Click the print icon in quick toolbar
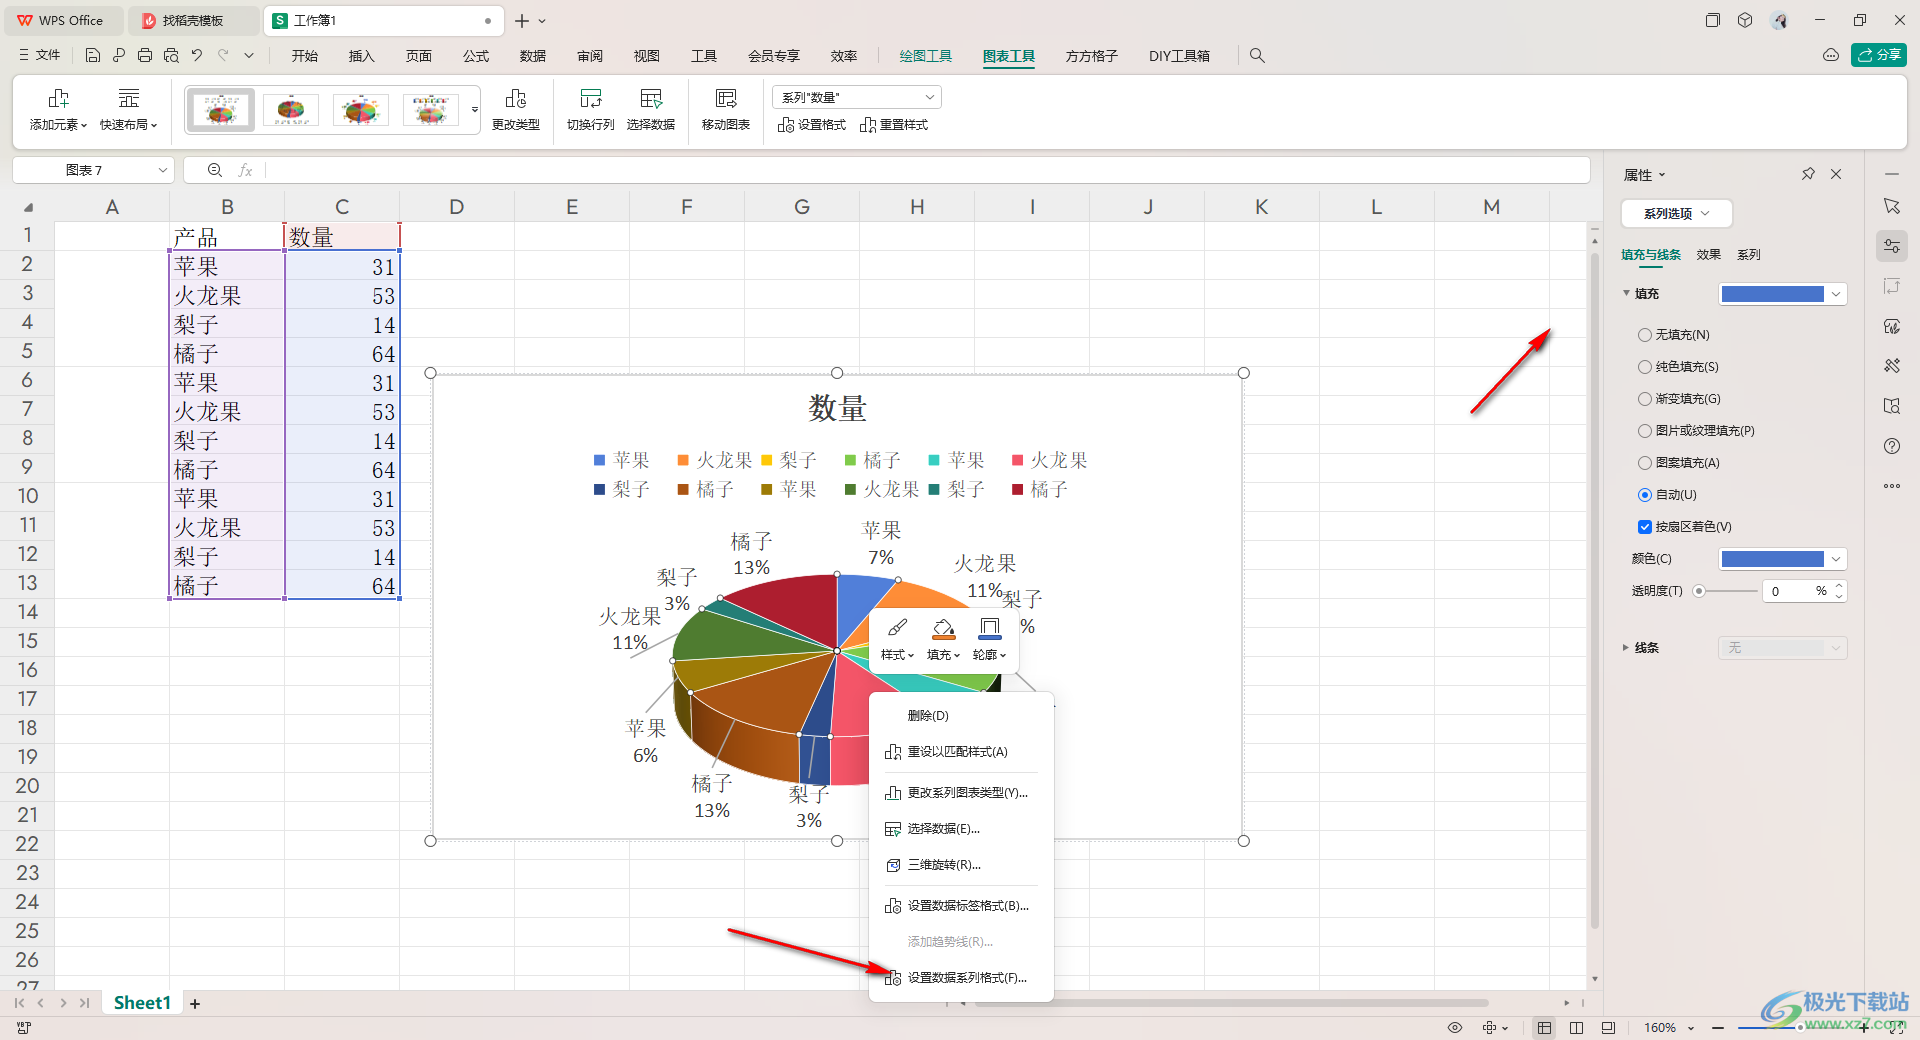 click(x=145, y=56)
